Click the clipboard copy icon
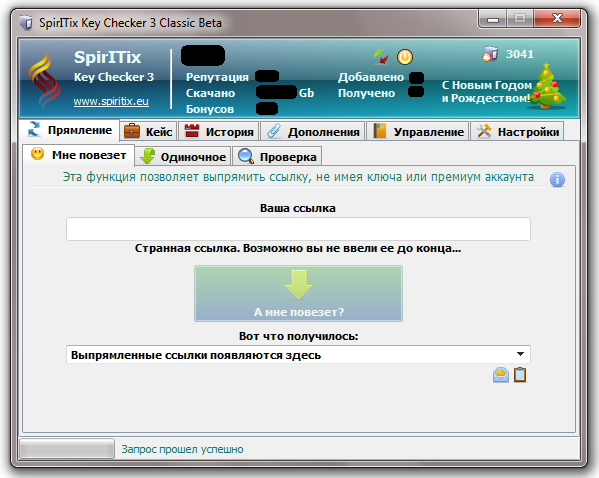The image size is (599, 478). coord(520,375)
